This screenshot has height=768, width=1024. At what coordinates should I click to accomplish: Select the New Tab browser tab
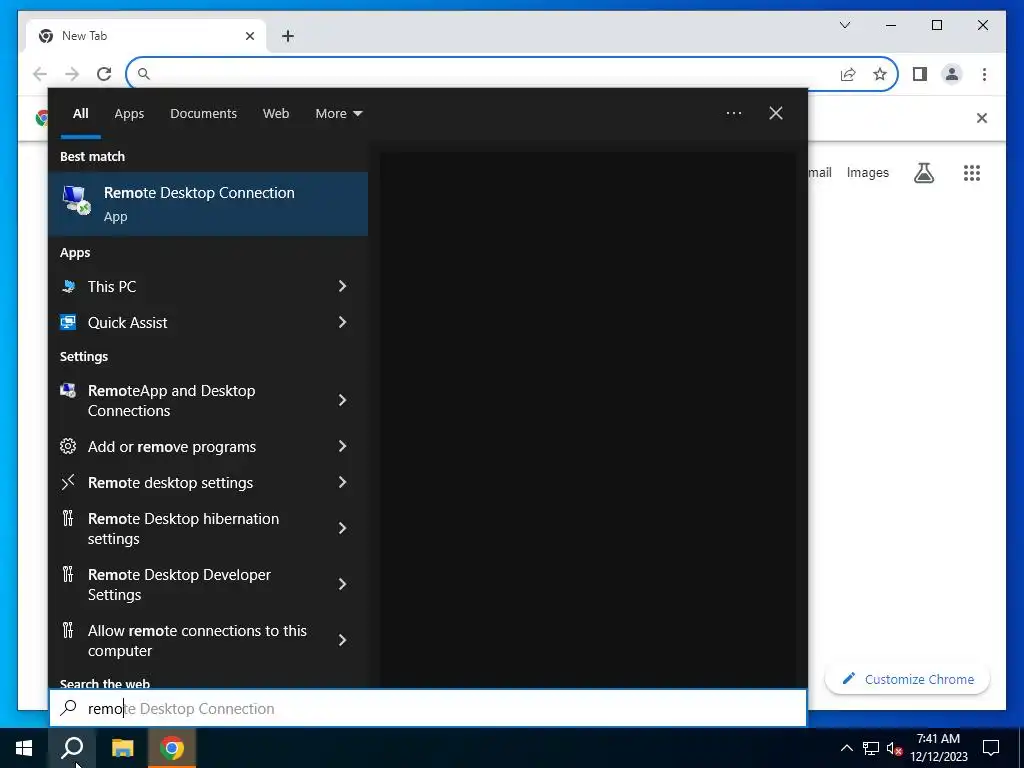[x=146, y=36]
